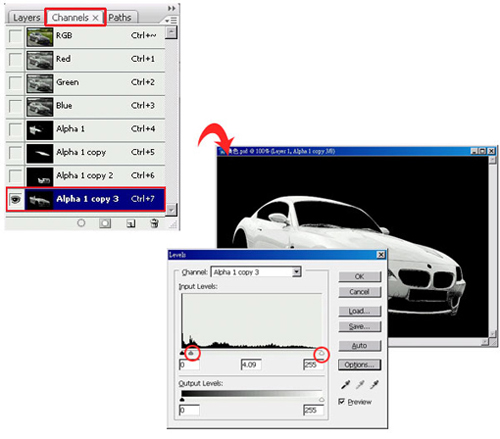This screenshot has width=500, height=439.
Task: Select the Green channel row
Action: [x=85, y=83]
